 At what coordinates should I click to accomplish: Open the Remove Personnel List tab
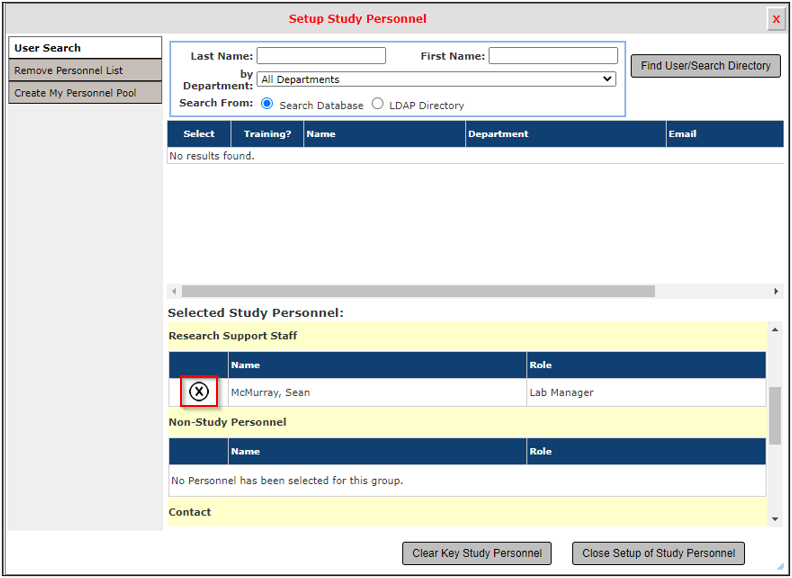tap(85, 70)
